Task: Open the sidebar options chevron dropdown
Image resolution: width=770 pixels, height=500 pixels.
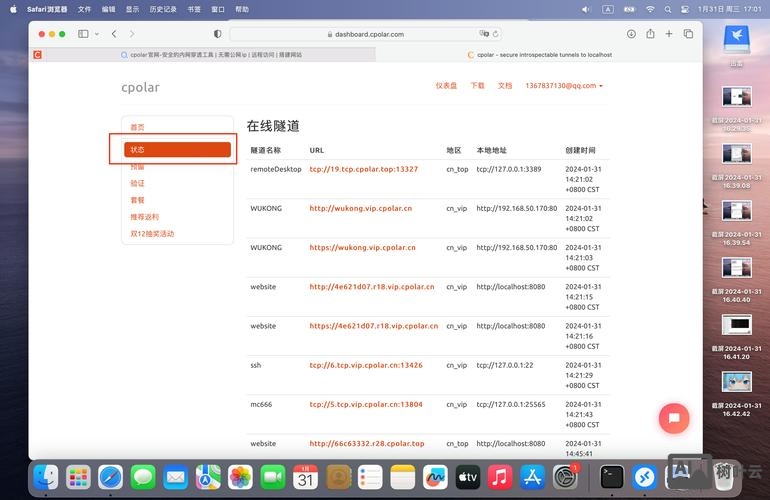Action: (97, 34)
